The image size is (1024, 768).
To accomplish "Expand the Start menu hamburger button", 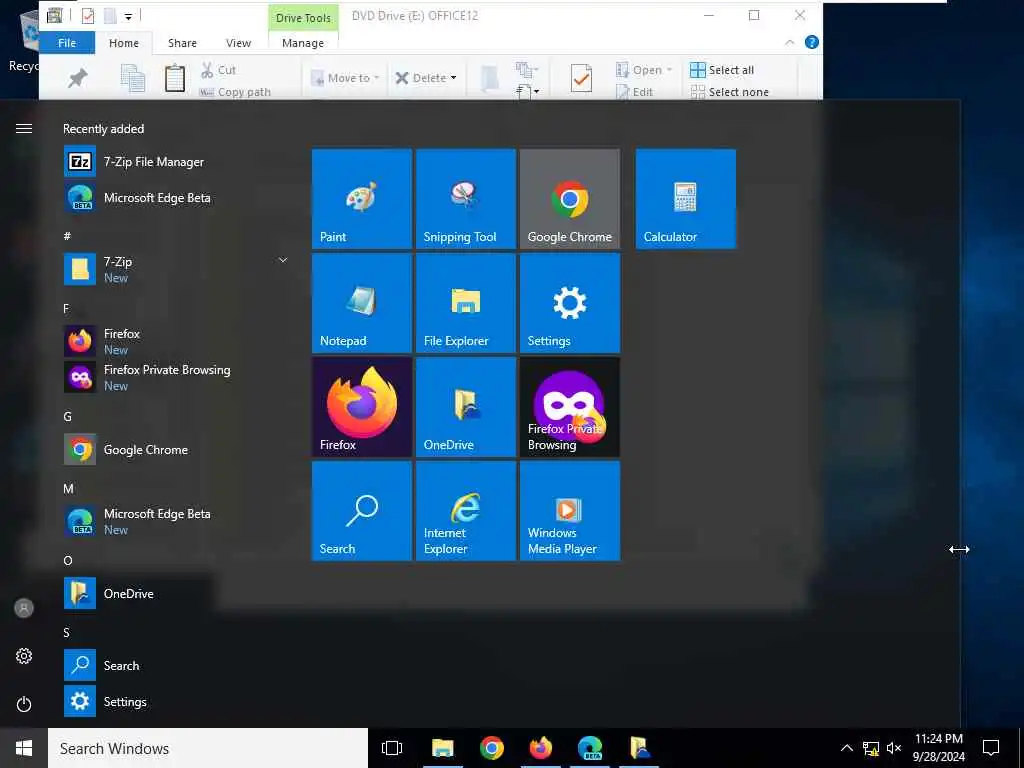I will click(24, 128).
